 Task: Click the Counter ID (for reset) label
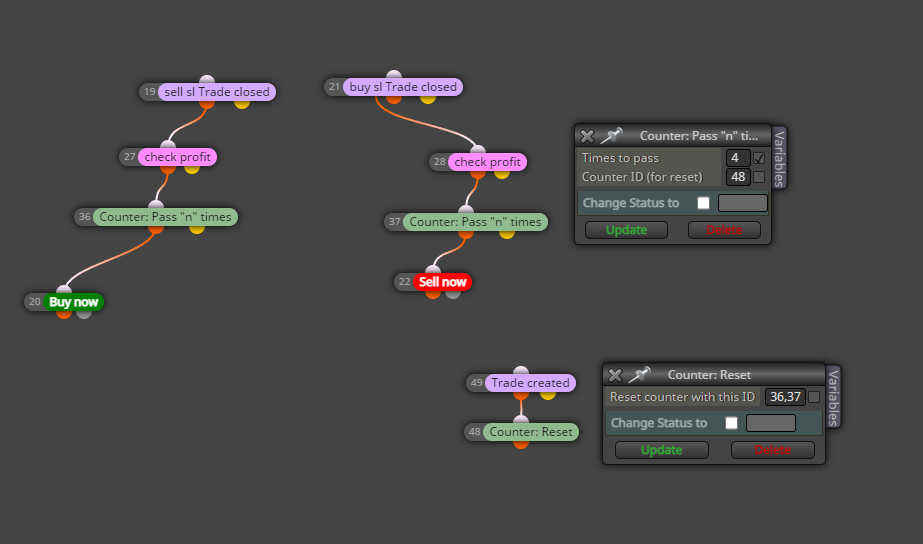(x=642, y=177)
